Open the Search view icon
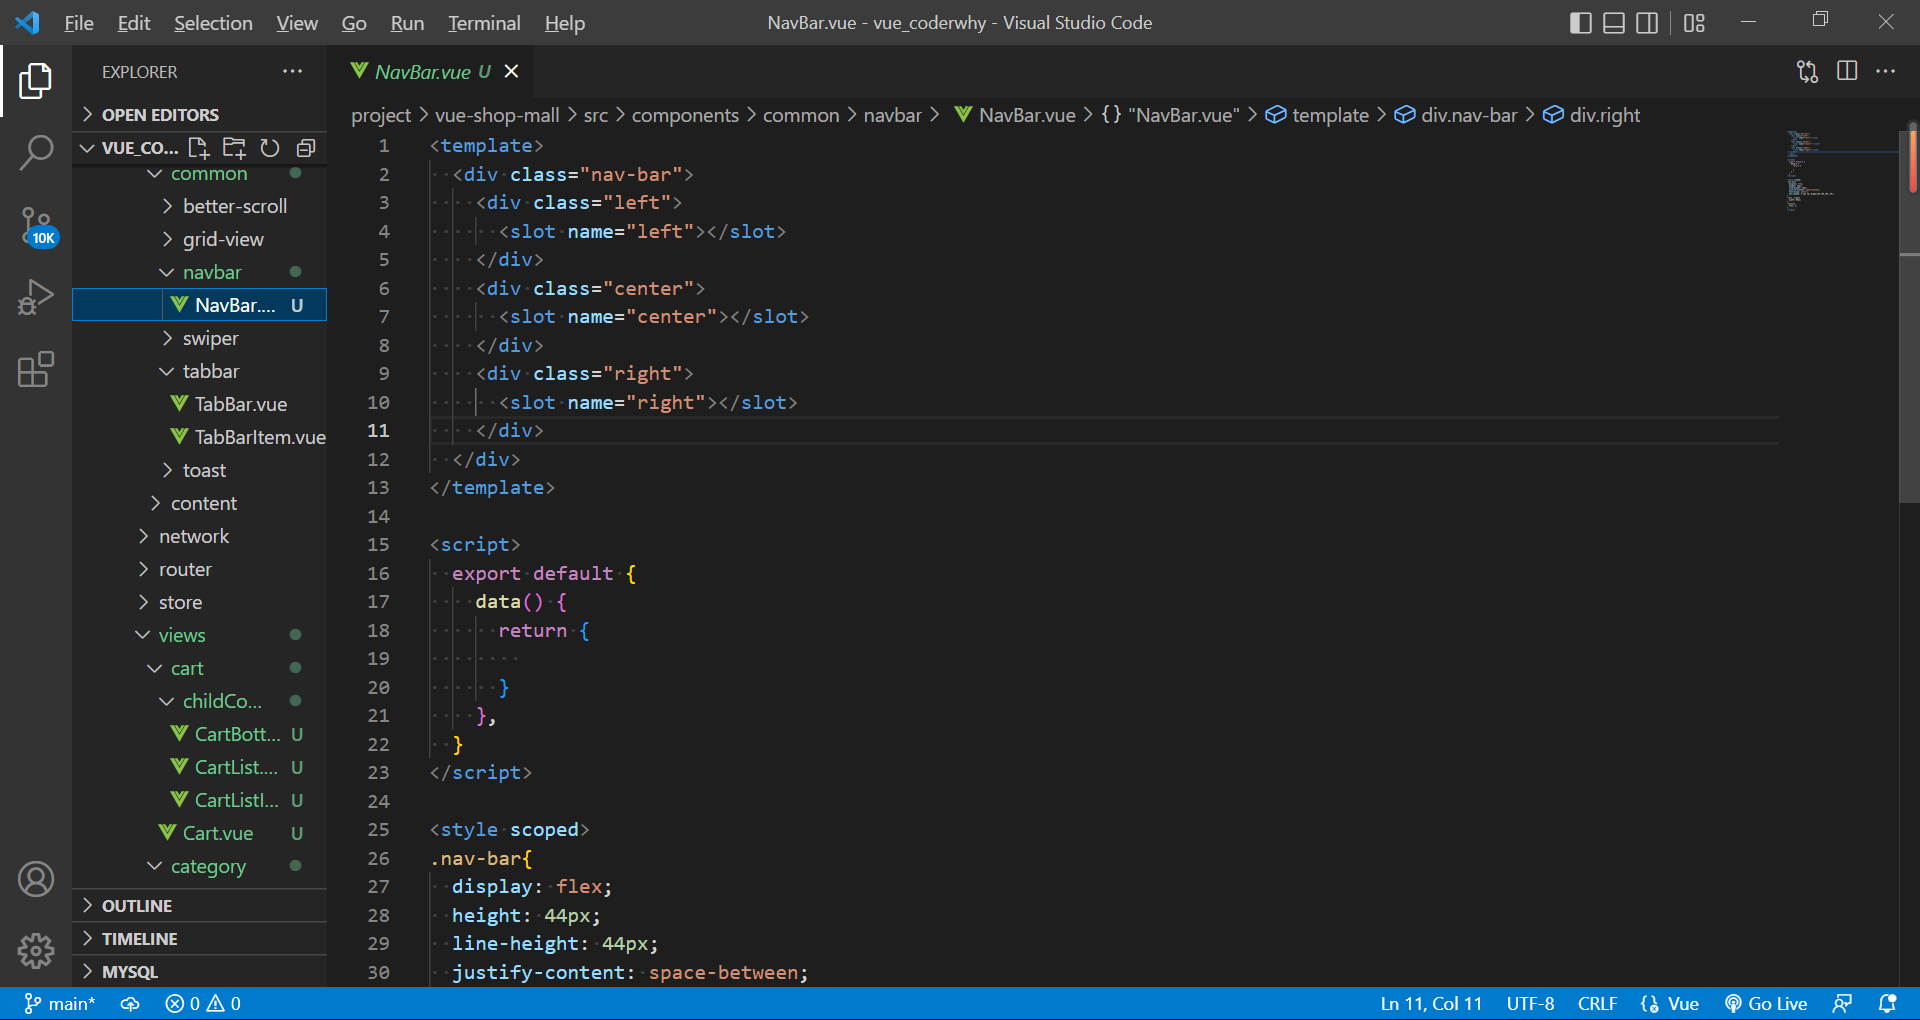Screen dimensions: 1920x1020 click(36, 153)
